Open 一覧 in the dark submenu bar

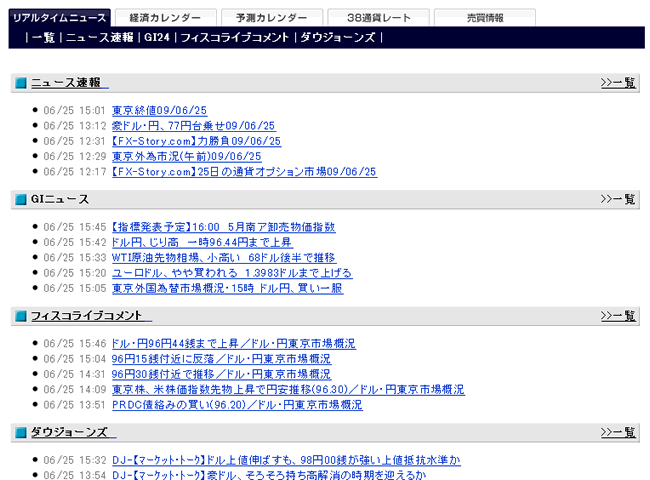pos(43,38)
